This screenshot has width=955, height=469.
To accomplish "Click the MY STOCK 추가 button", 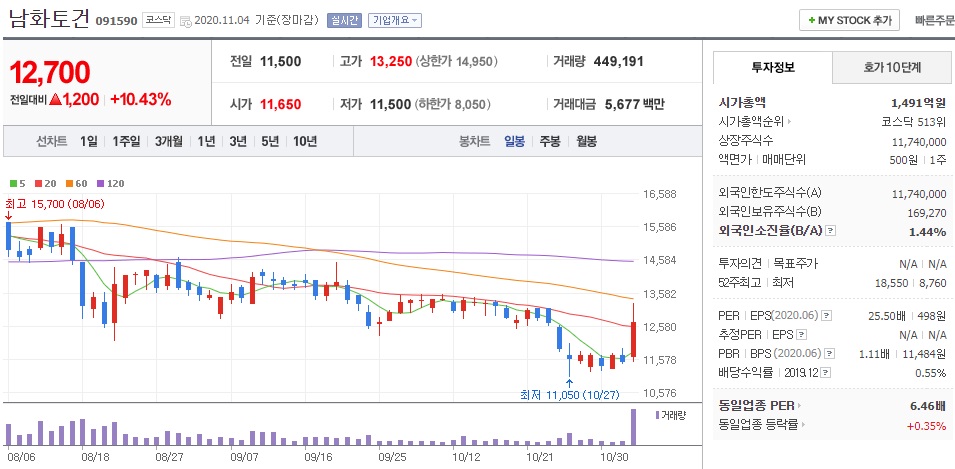I will pos(849,20).
